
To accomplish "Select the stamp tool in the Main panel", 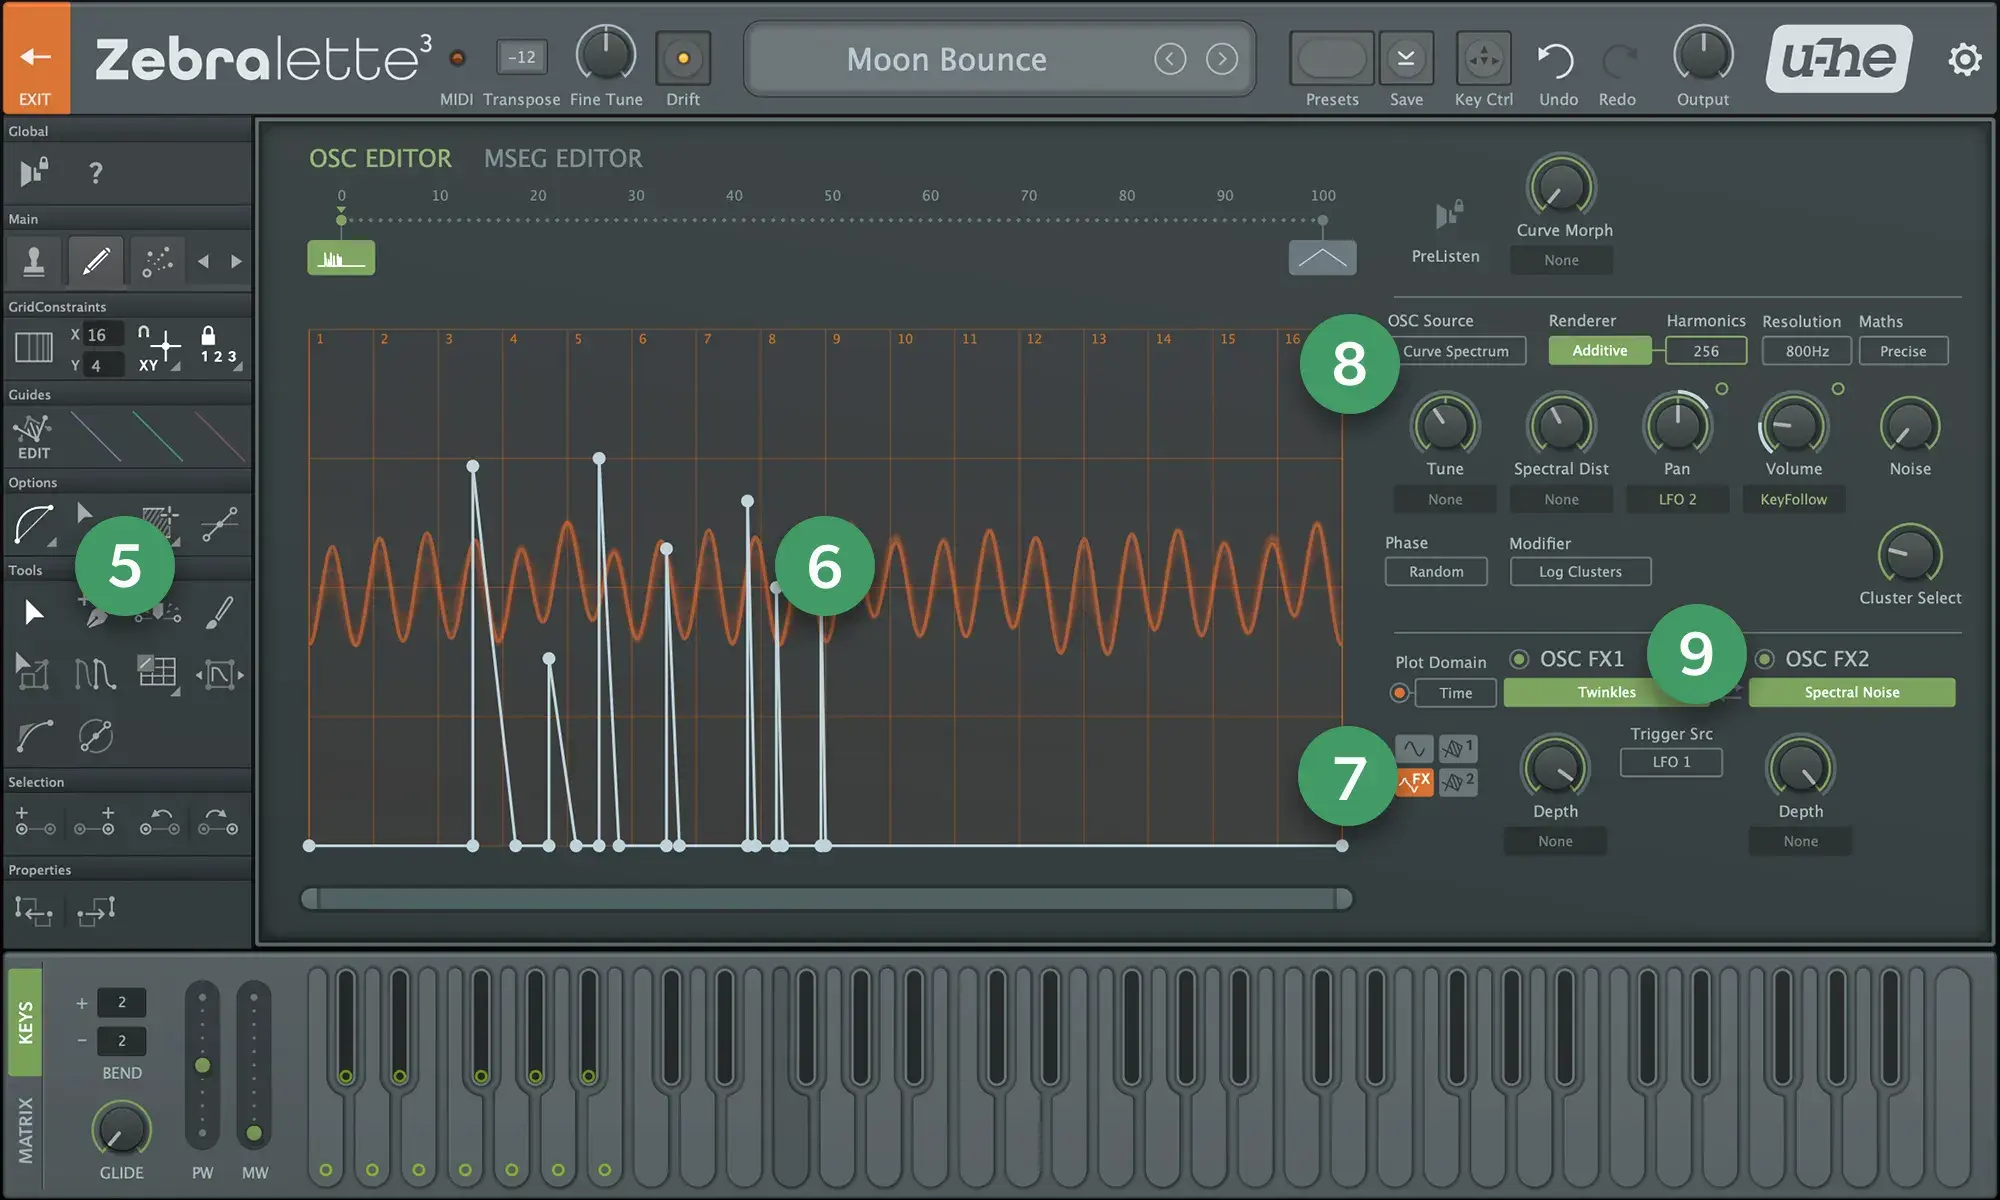I will pos(34,261).
